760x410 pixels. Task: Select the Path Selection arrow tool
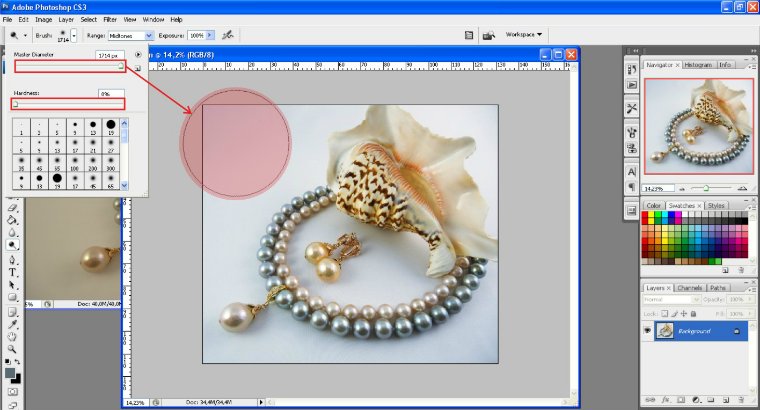[x=12, y=285]
